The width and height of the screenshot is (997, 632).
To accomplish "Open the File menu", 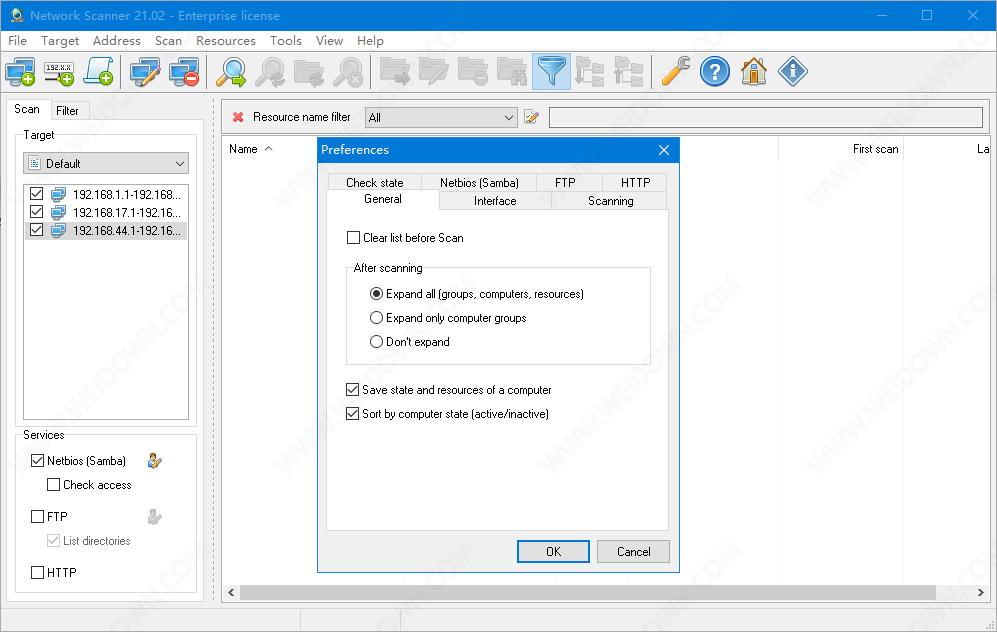I will [17, 41].
